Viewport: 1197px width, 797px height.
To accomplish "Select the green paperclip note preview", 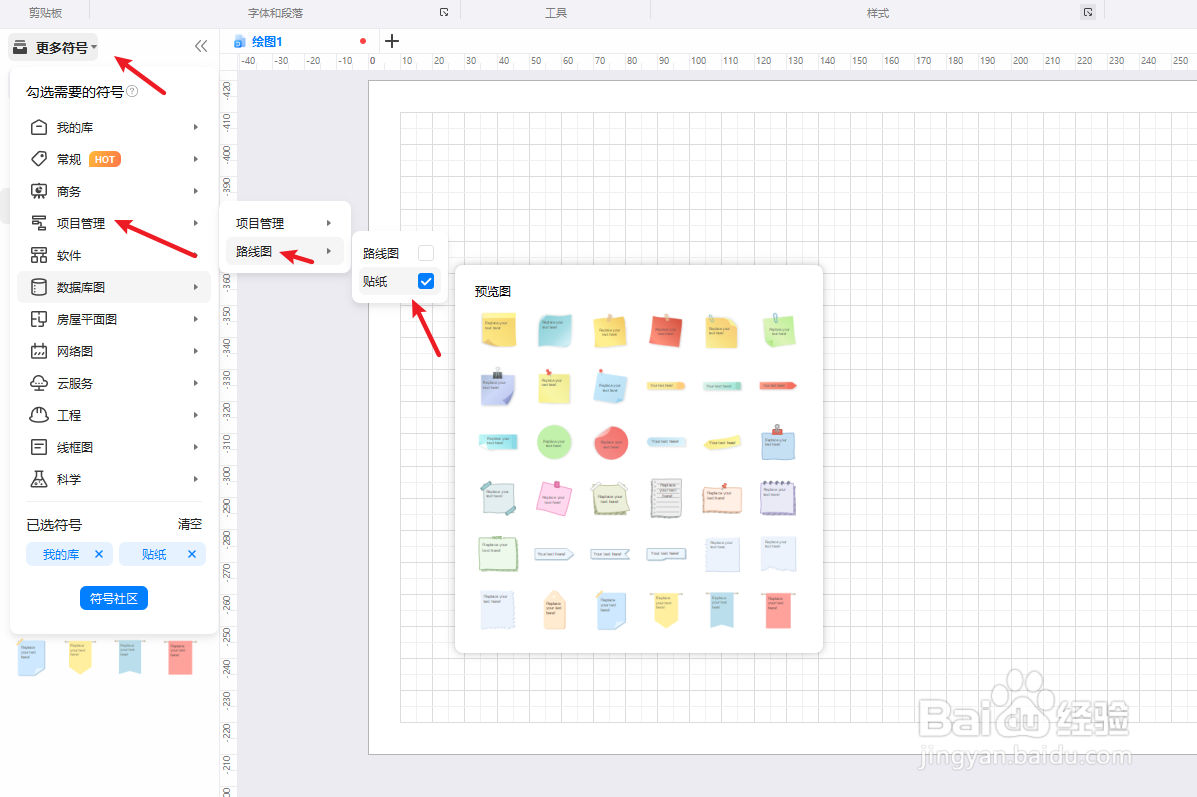I will (779, 330).
